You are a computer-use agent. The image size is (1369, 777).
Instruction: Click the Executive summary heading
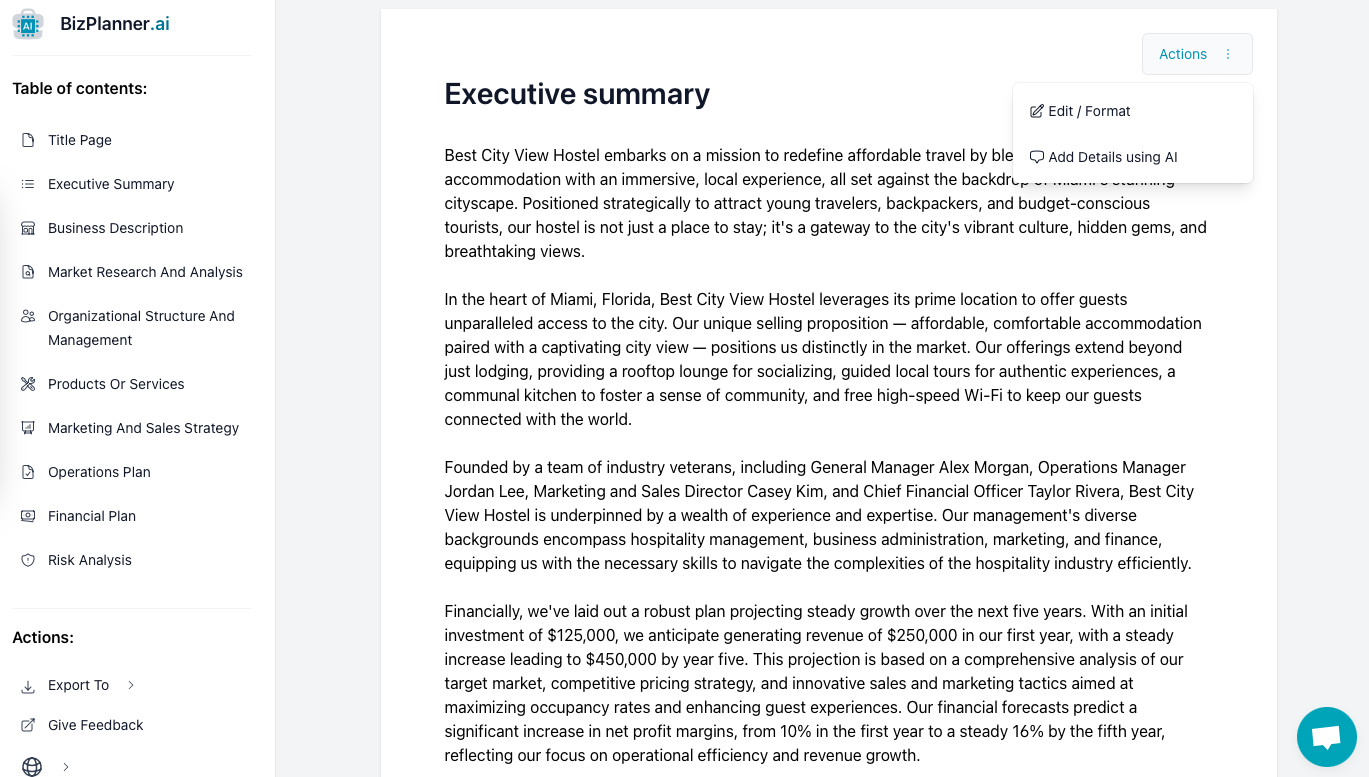coord(577,94)
